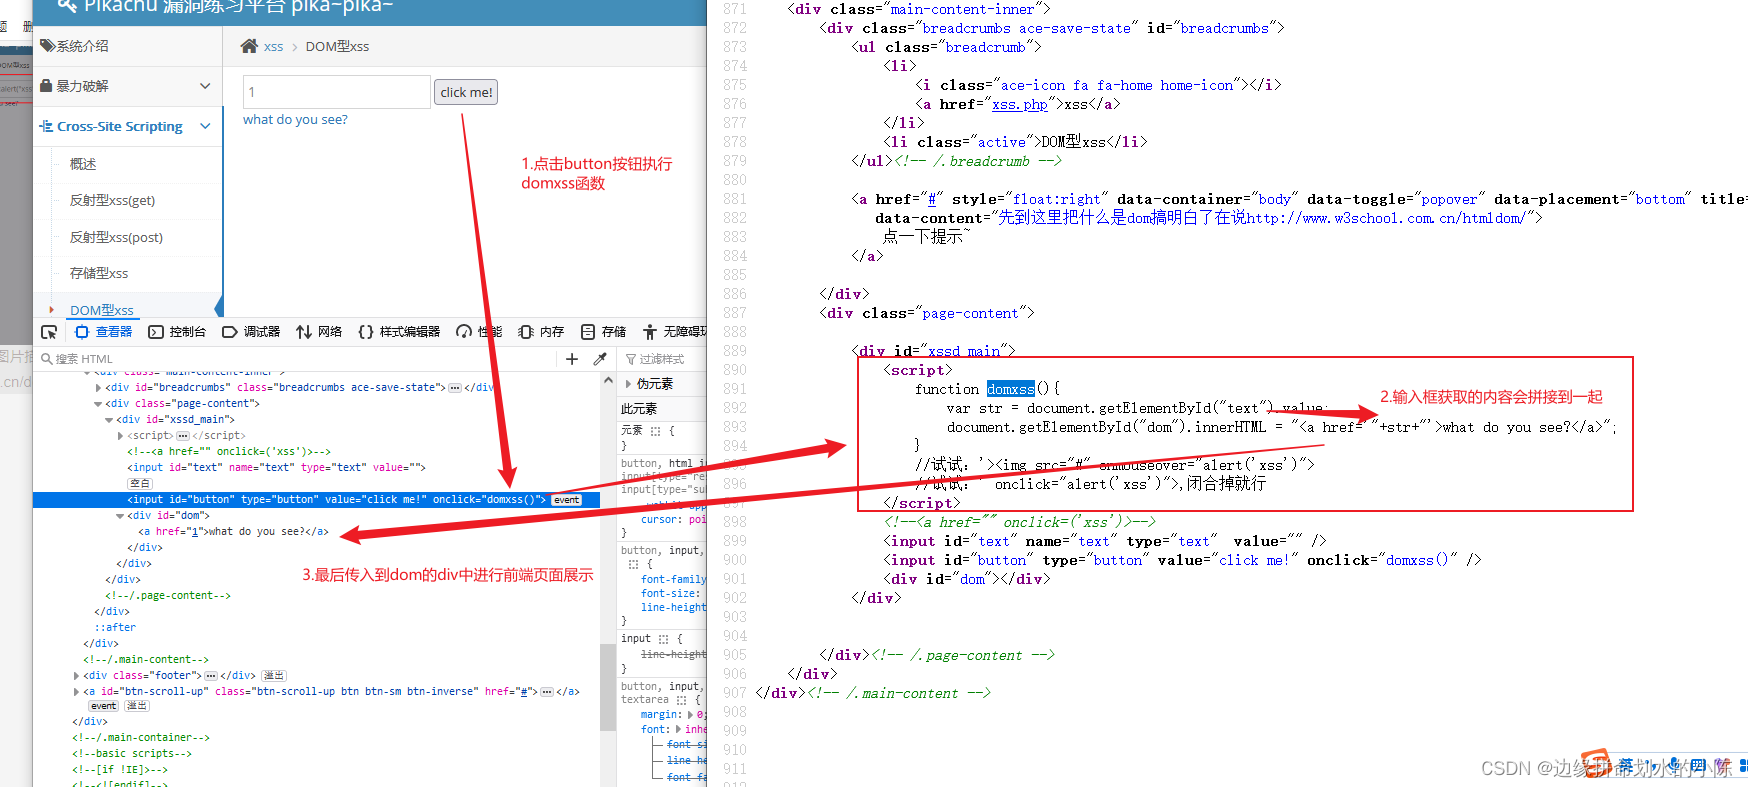Image resolution: width=1748 pixels, height=787 pixels.
Task: Click the 溢出 badge beside footer div
Action: click(x=274, y=676)
